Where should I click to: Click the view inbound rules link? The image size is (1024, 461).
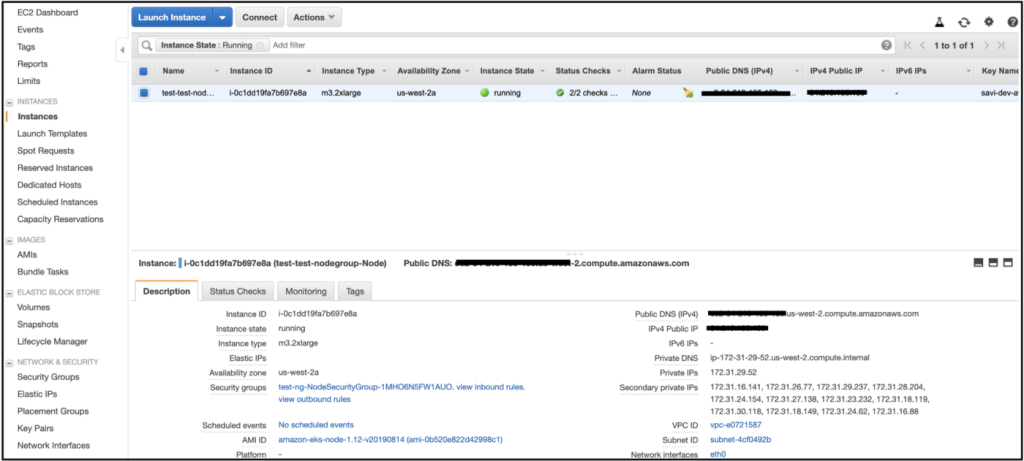click(490, 387)
